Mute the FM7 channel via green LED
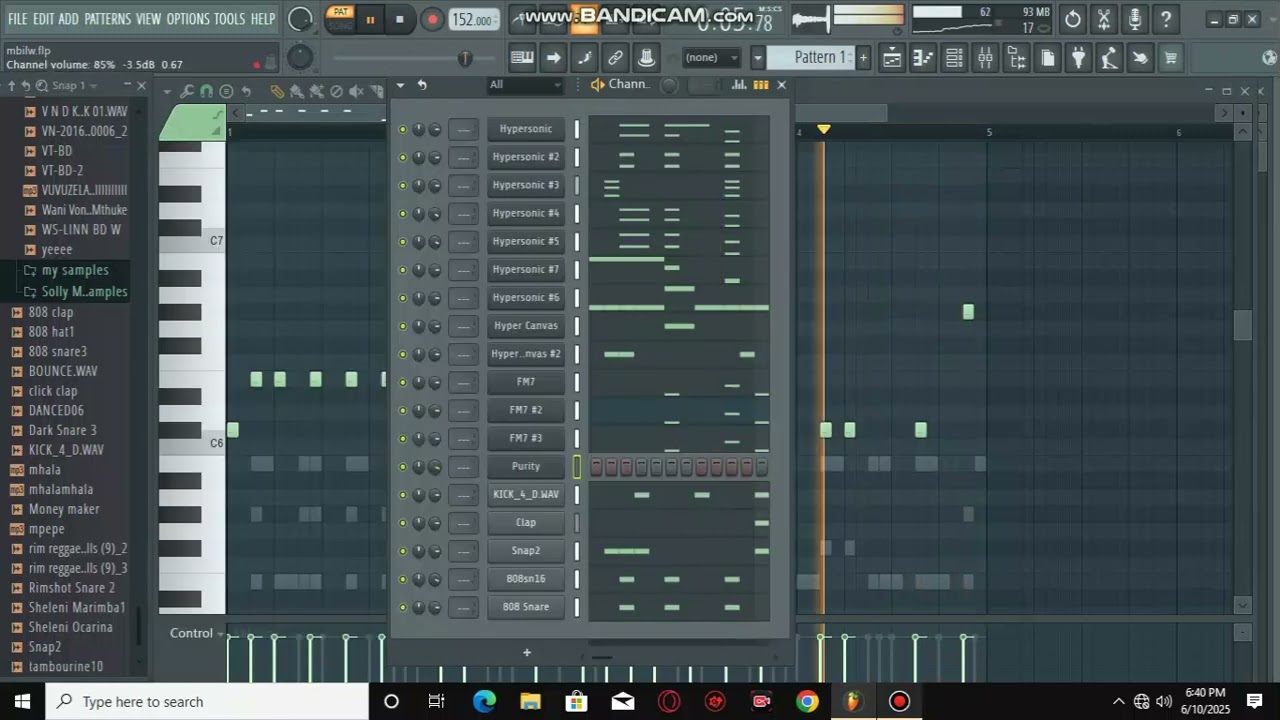The image size is (1280, 720). coord(403,382)
